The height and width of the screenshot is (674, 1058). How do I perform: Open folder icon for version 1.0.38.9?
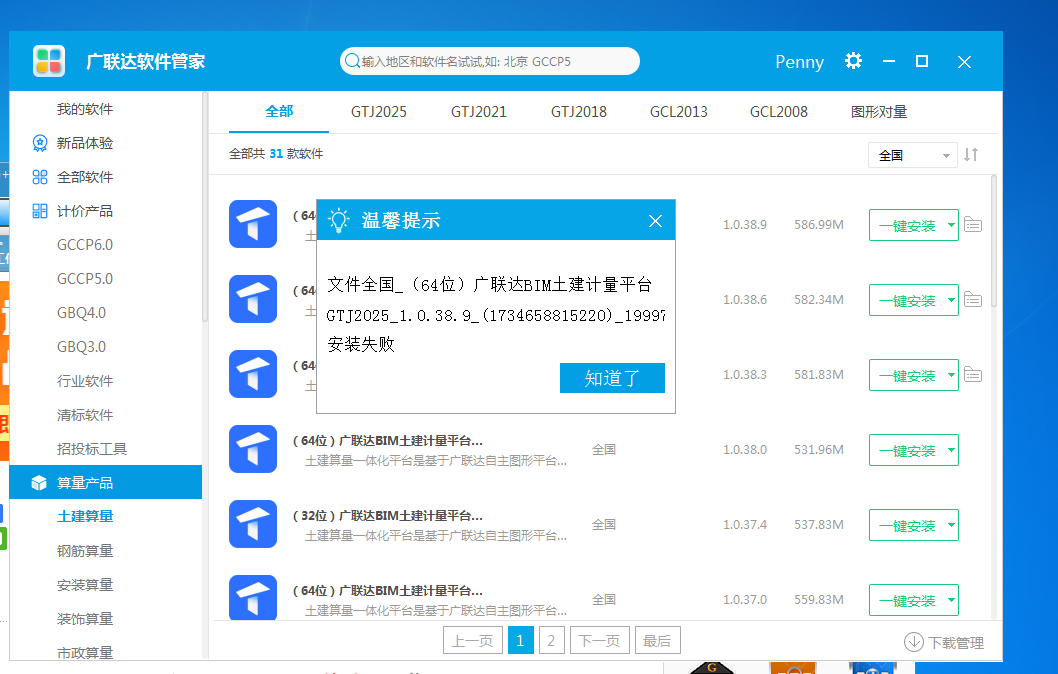[x=972, y=224]
